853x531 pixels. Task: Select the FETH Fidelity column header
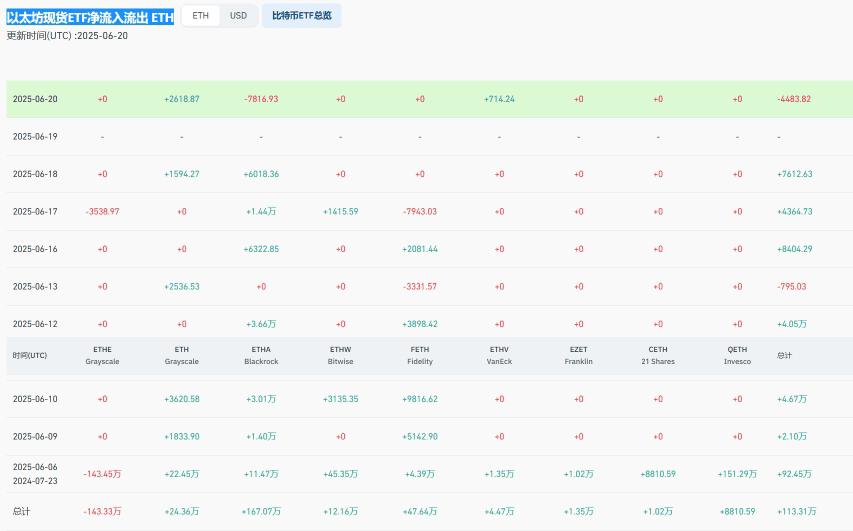coord(420,356)
